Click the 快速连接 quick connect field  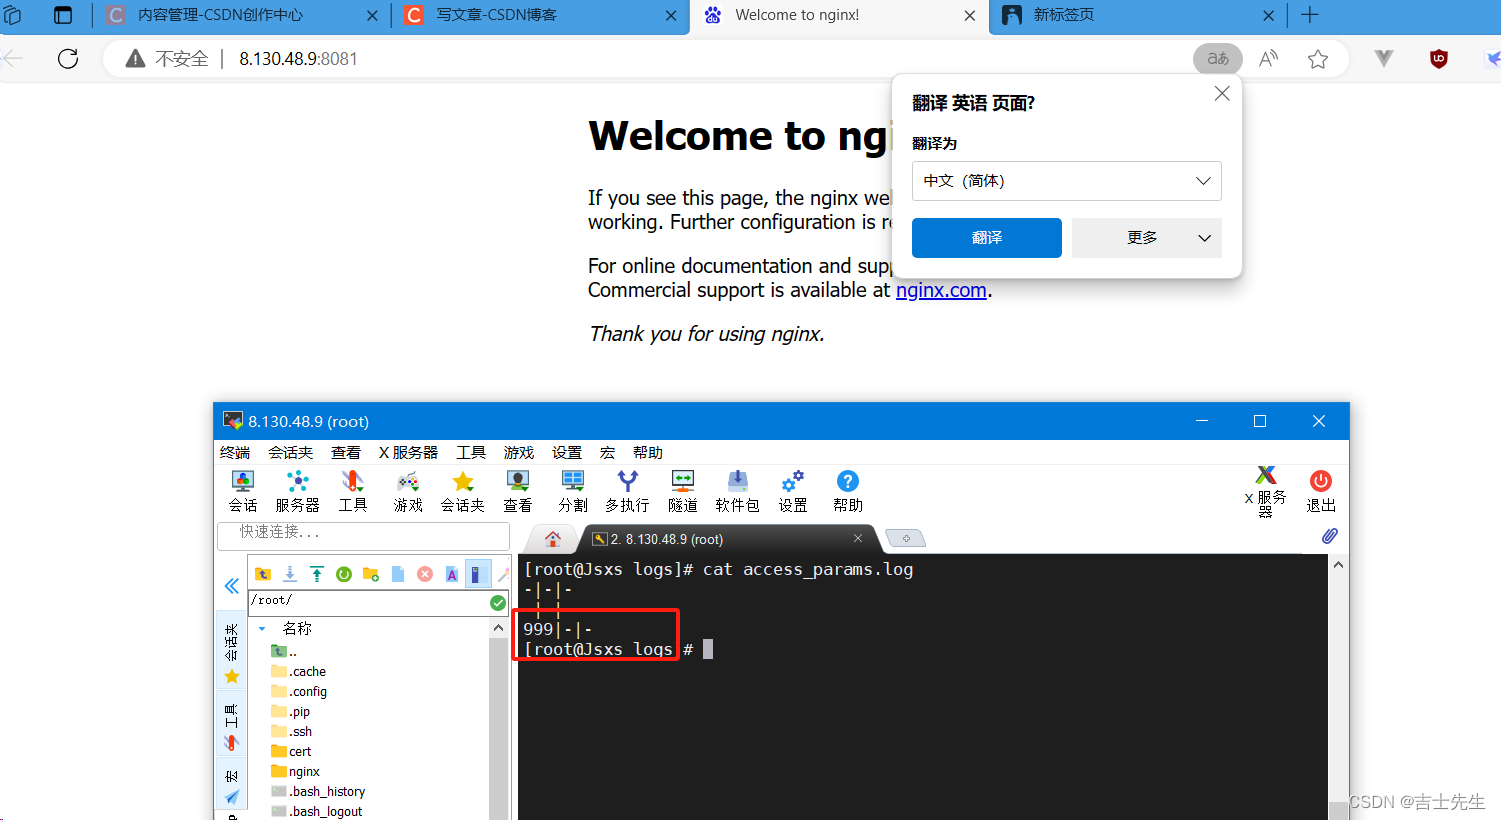364,534
